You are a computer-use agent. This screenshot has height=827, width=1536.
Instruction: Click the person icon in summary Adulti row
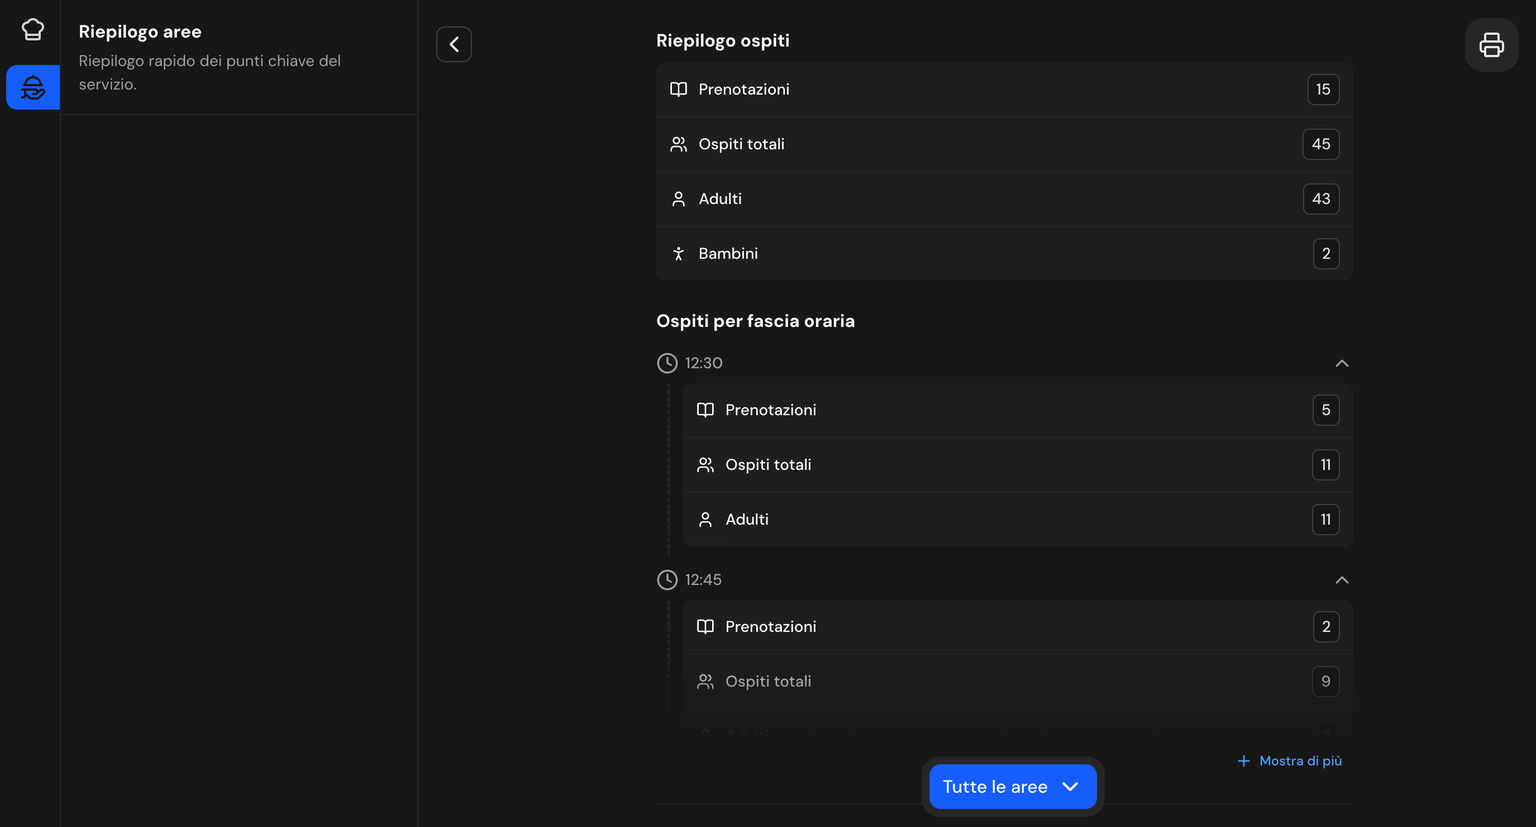point(679,199)
